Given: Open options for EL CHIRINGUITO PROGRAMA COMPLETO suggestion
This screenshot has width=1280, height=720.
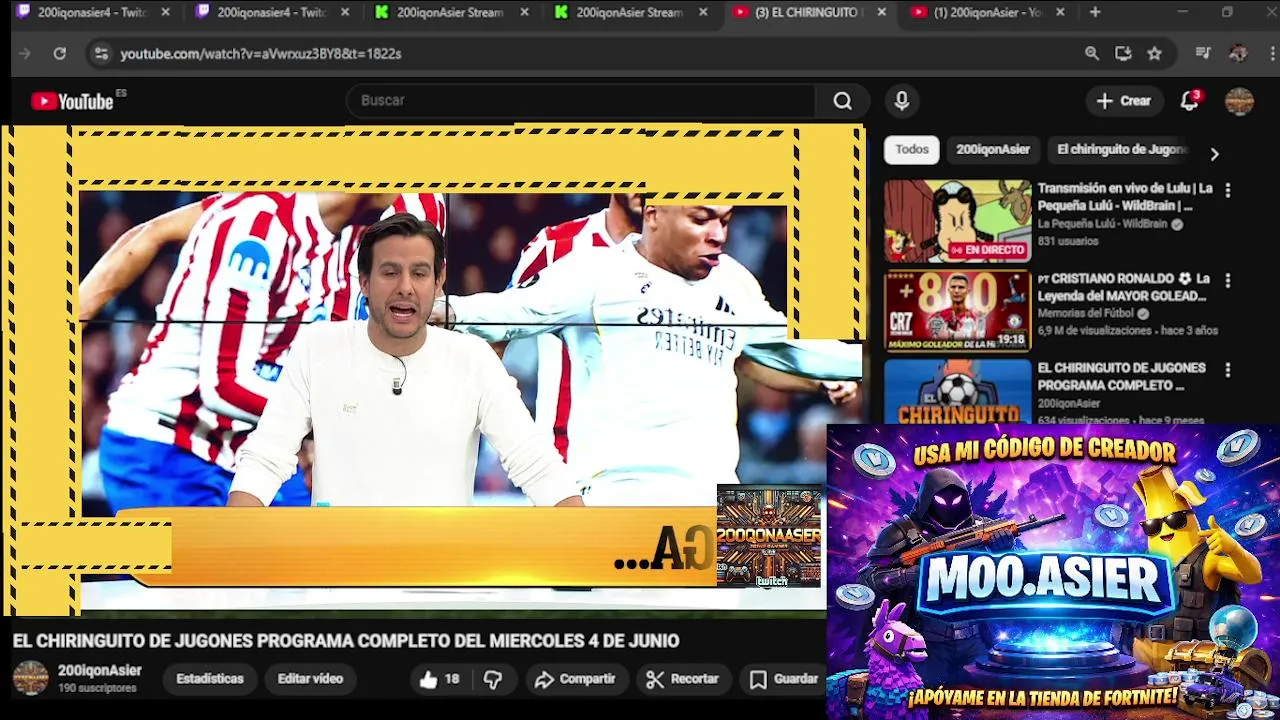Looking at the screenshot, I should pos(1228,370).
